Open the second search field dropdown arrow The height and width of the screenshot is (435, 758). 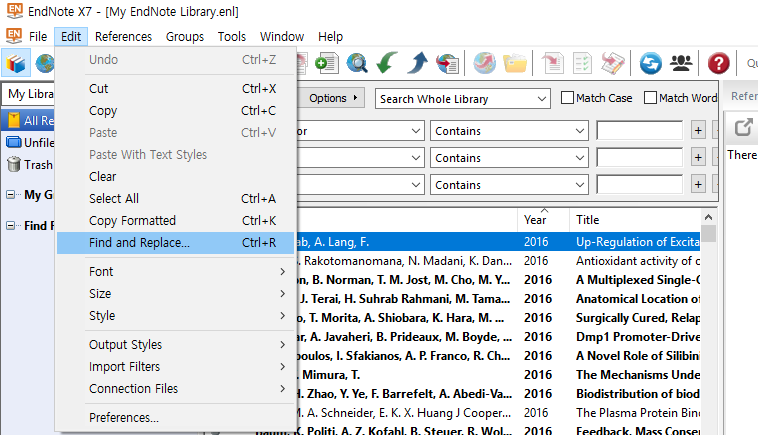point(415,158)
